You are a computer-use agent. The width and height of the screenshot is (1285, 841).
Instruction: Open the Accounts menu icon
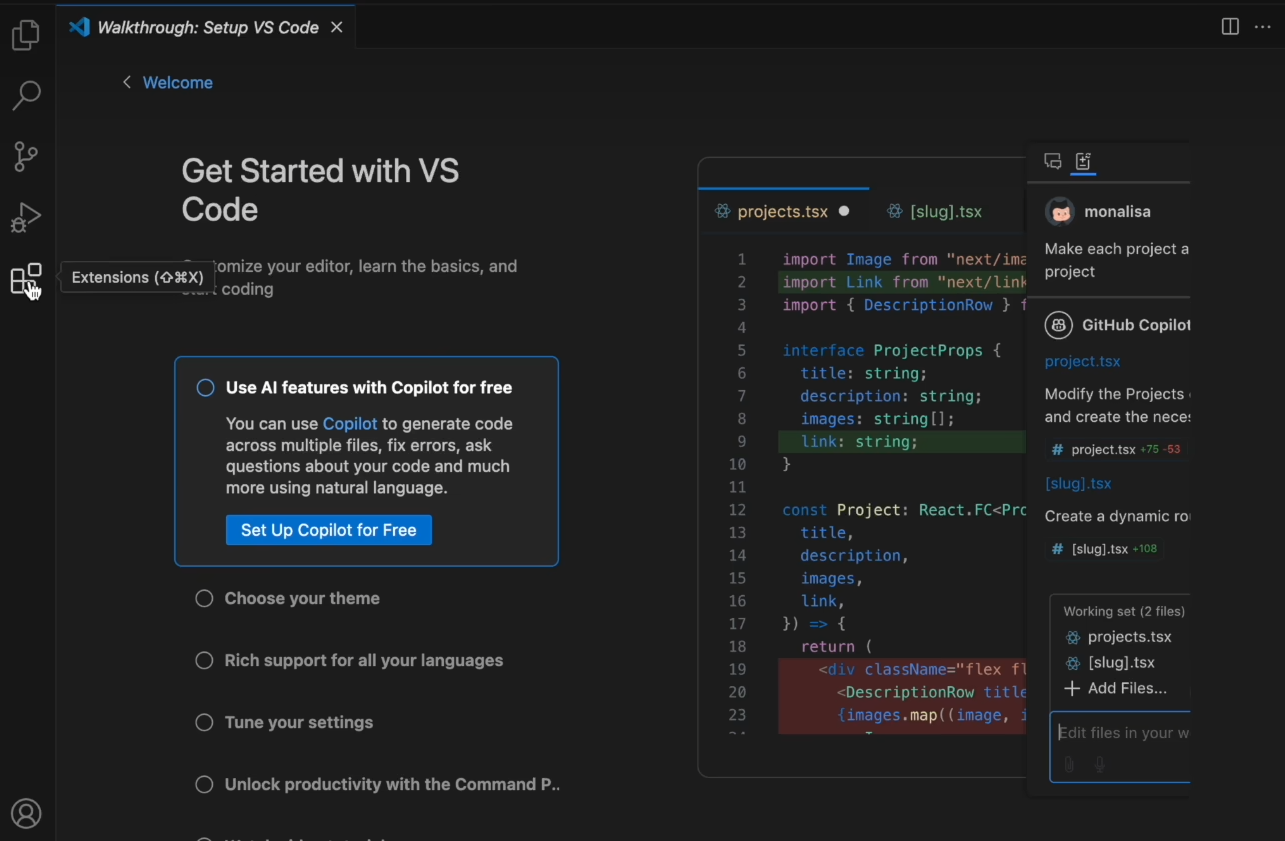pyautogui.click(x=26, y=813)
